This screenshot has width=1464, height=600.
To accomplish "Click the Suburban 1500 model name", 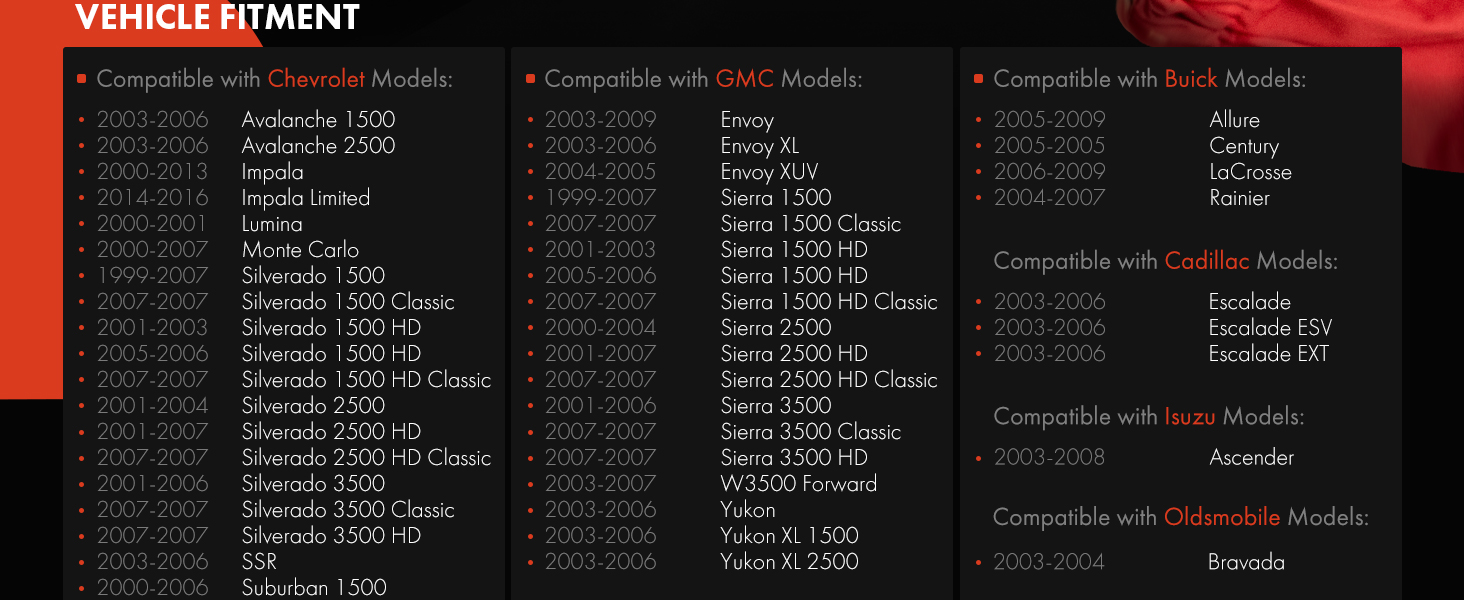I will (x=314, y=588).
